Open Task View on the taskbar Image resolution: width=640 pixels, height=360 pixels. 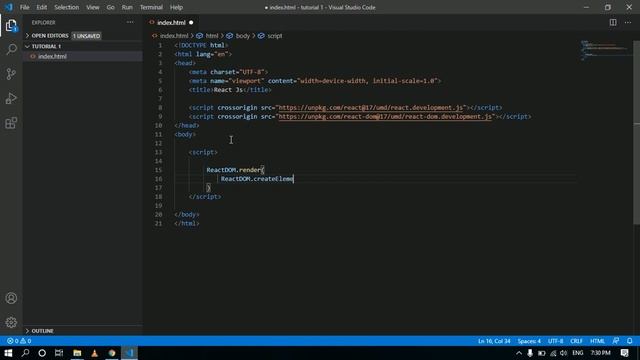pos(59,353)
